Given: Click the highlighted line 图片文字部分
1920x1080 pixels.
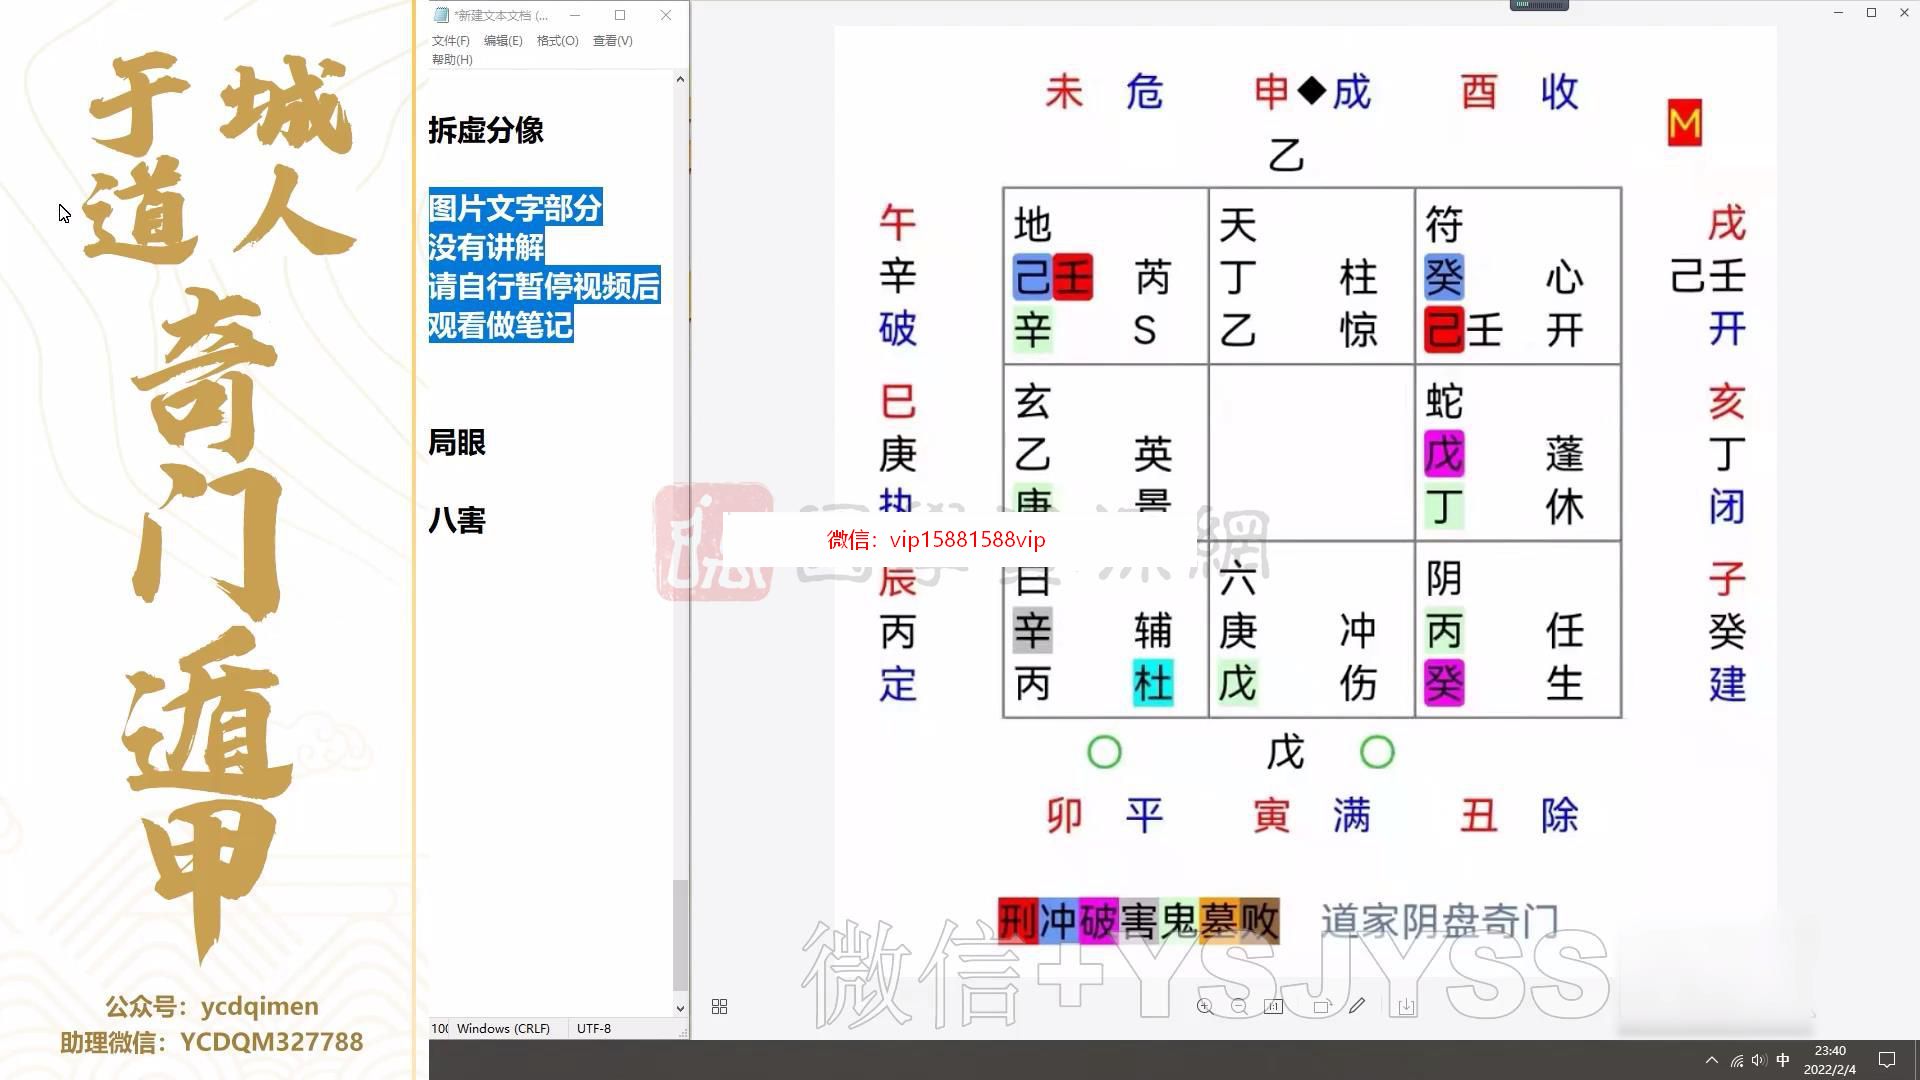Looking at the screenshot, I should pyautogui.click(x=515, y=208).
